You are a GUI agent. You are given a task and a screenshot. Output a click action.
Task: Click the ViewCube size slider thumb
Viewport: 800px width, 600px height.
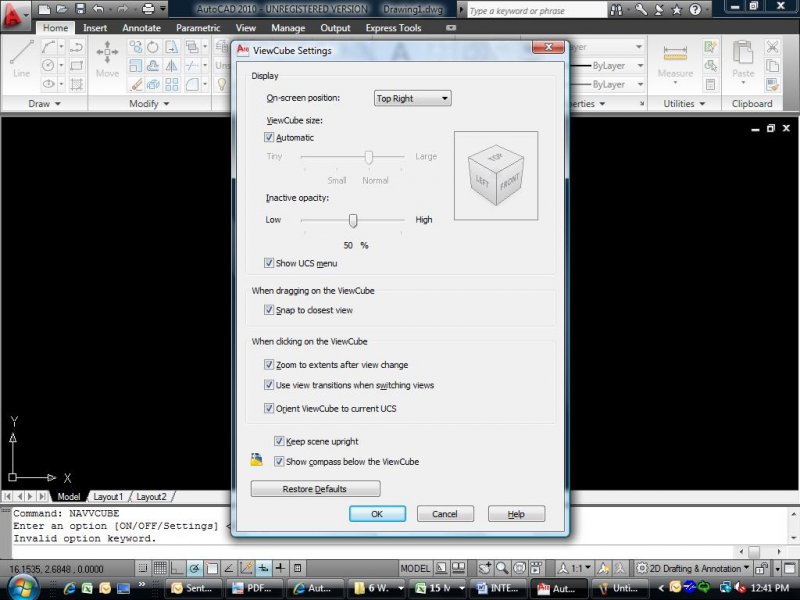368,157
